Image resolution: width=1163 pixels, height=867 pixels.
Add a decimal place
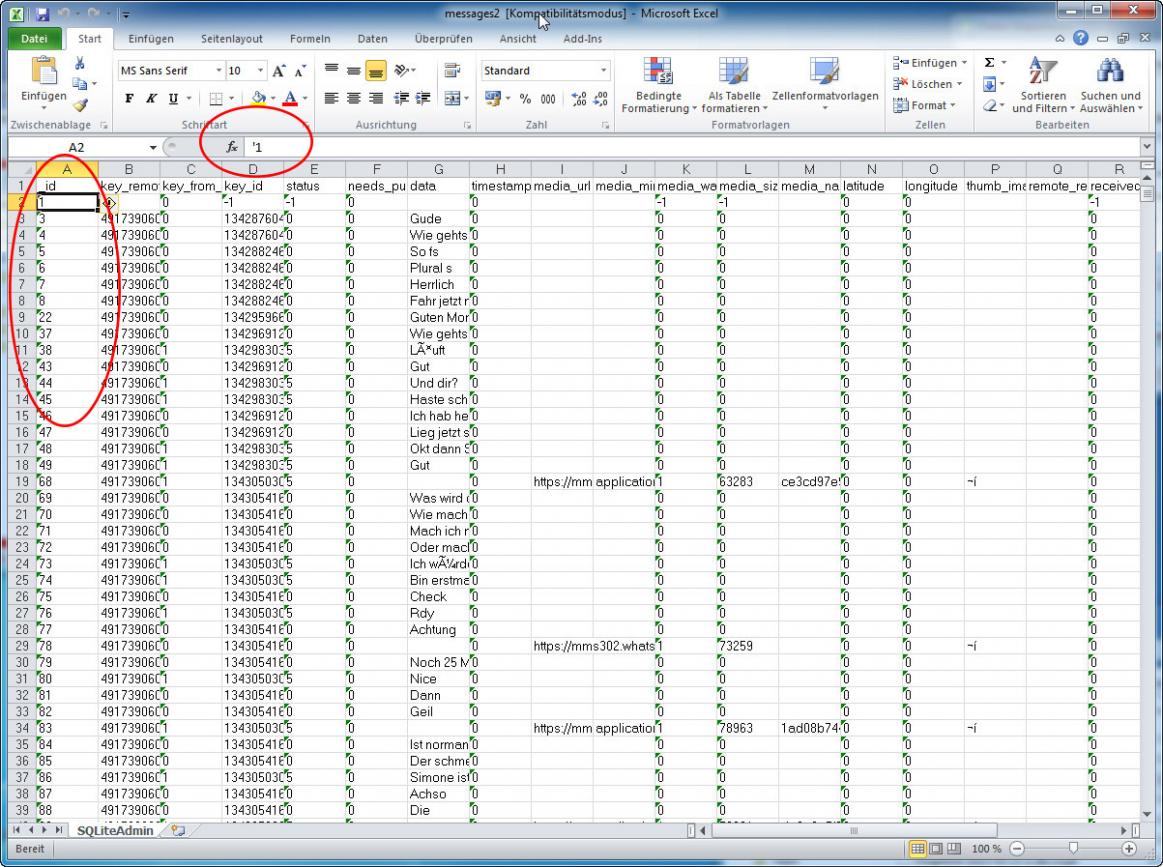(579, 98)
